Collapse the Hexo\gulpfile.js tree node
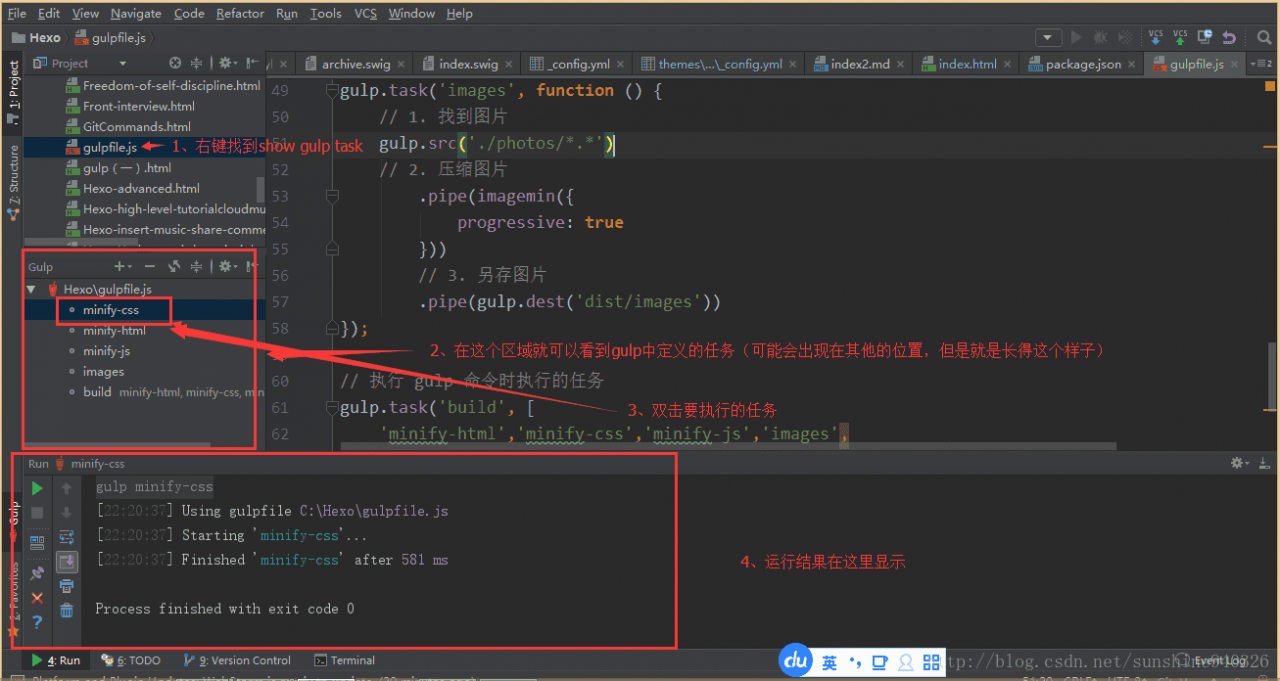1280x681 pixels. [31, 289]
